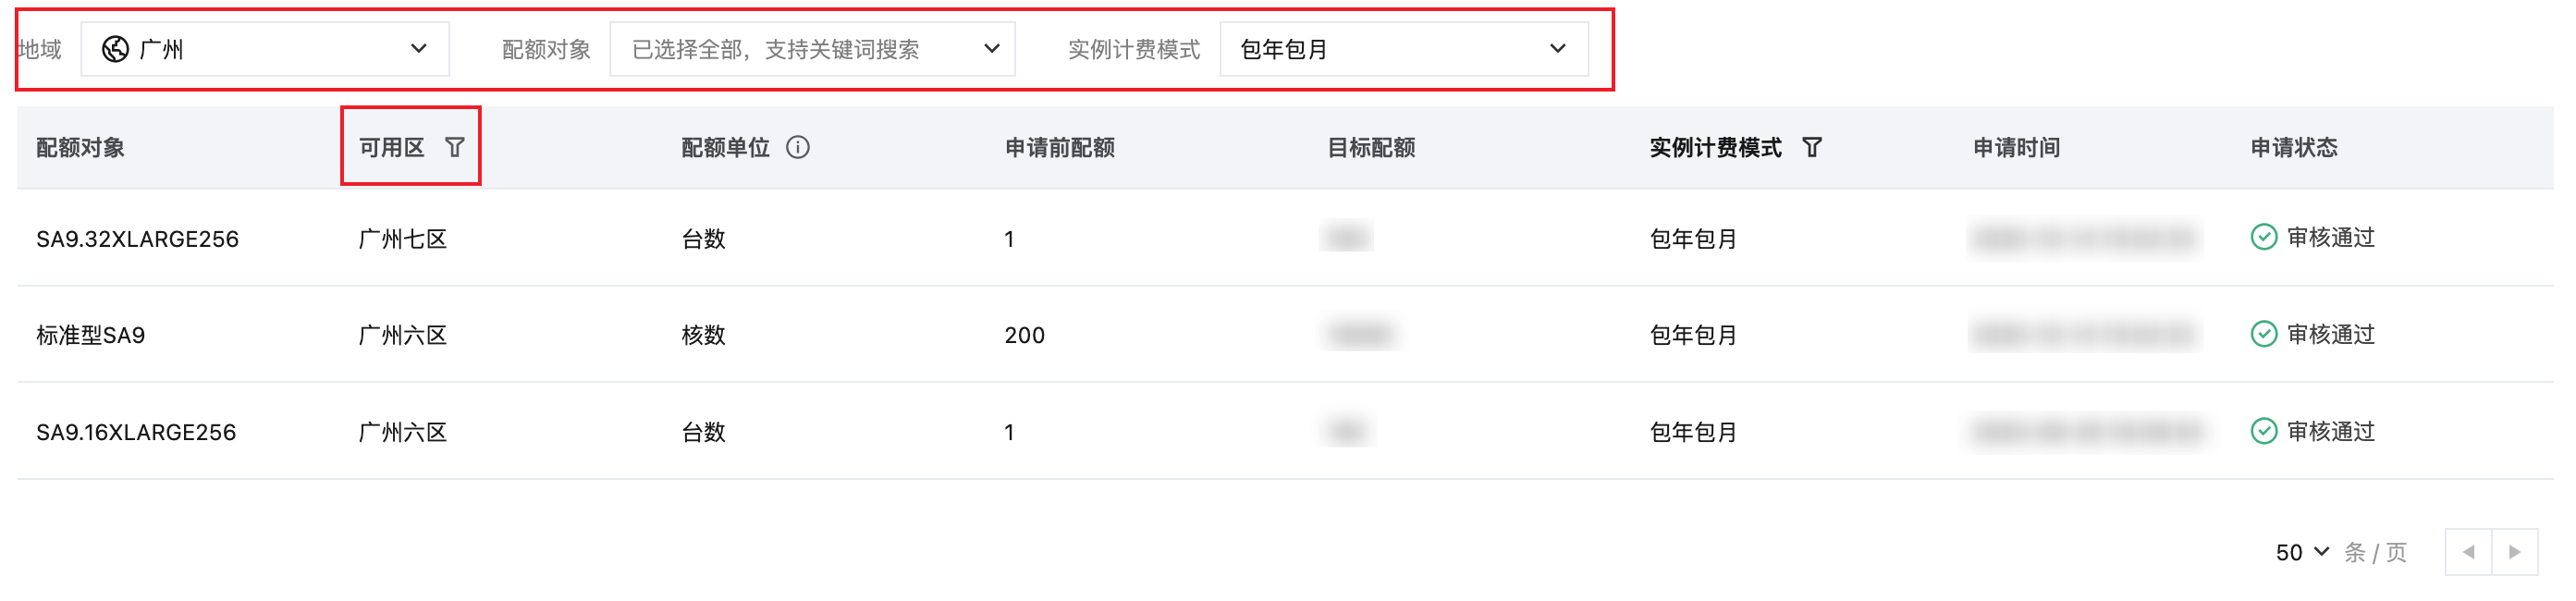Change the 50 items per page selector
The image size is (2576, 601).
tap(2301, 552)
